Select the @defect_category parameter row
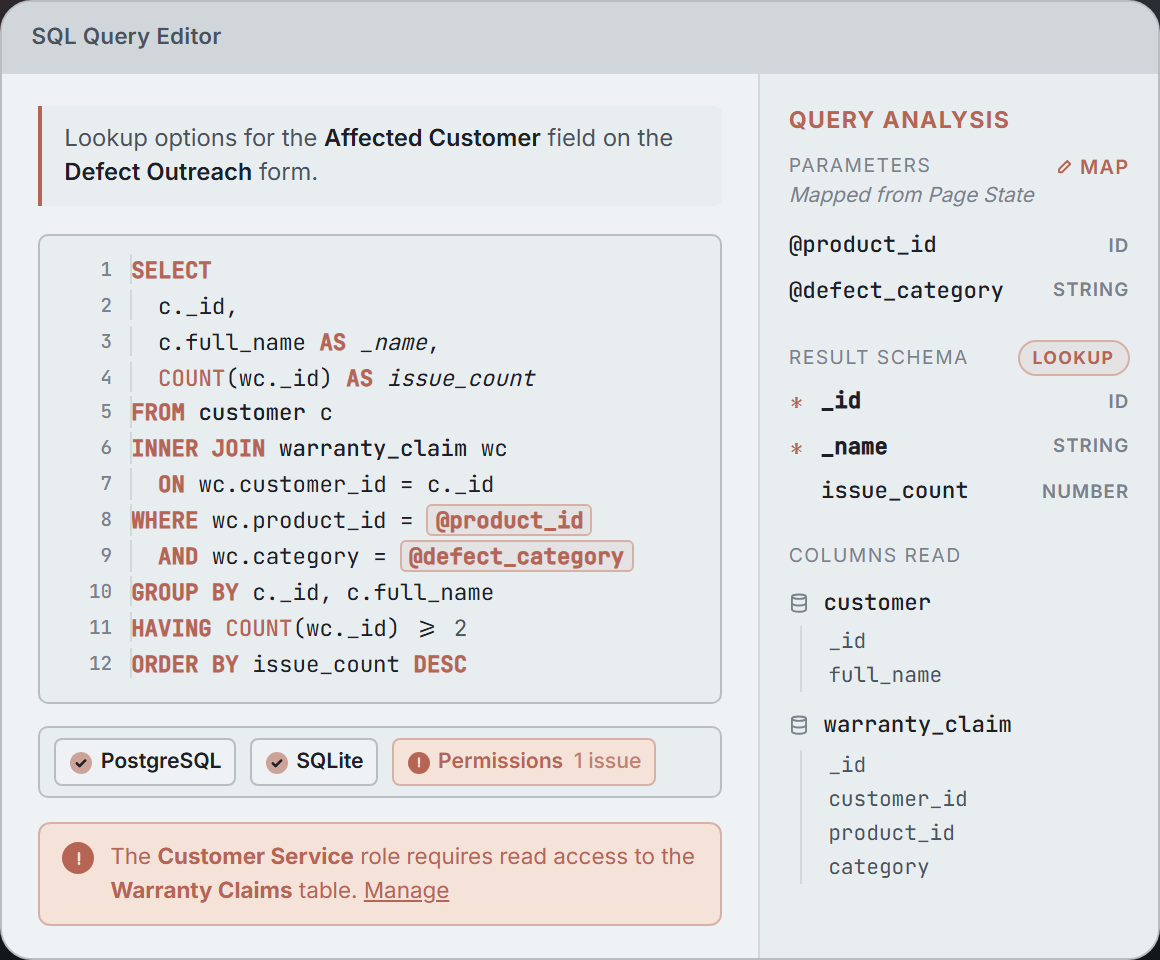The width and height of the screenshot is (1160, 960). 958,290
